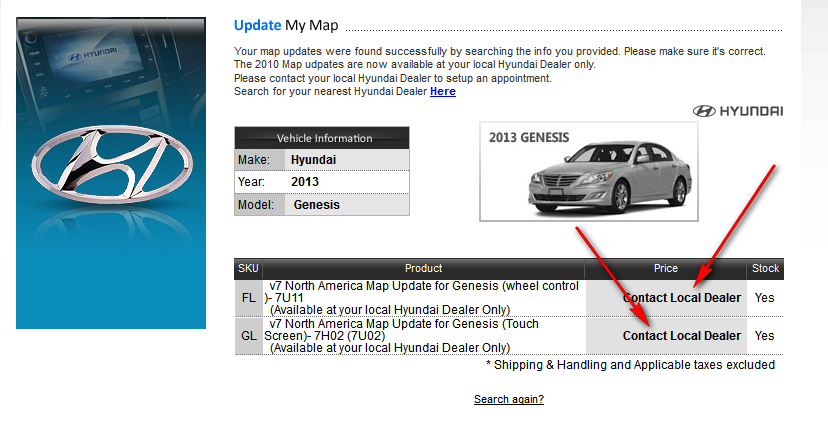Viewport: 828px width, 432px height.
Task: Click the Year value '2013'
Action: [305, 182]
